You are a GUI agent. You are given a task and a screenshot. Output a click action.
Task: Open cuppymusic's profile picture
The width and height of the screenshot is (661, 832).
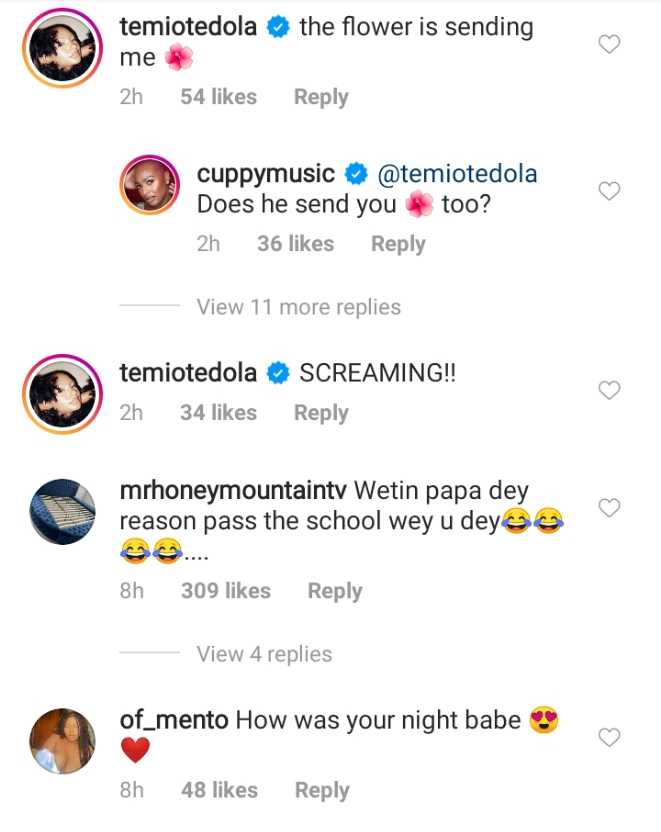tap(150, 191)
